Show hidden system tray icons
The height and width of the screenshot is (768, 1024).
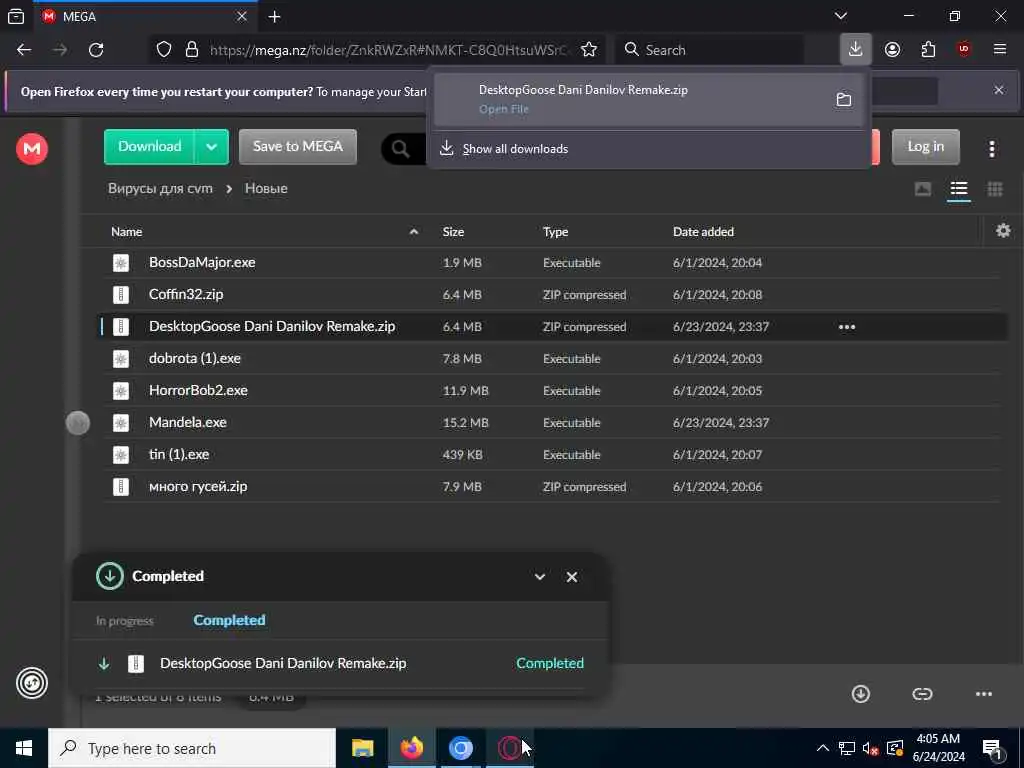point(823,748)
